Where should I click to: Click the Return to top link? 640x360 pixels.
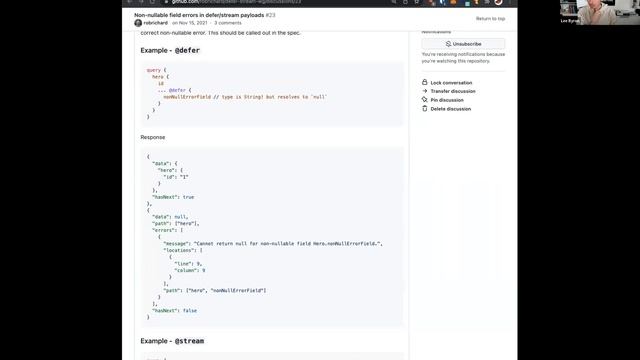pos(490,19)
